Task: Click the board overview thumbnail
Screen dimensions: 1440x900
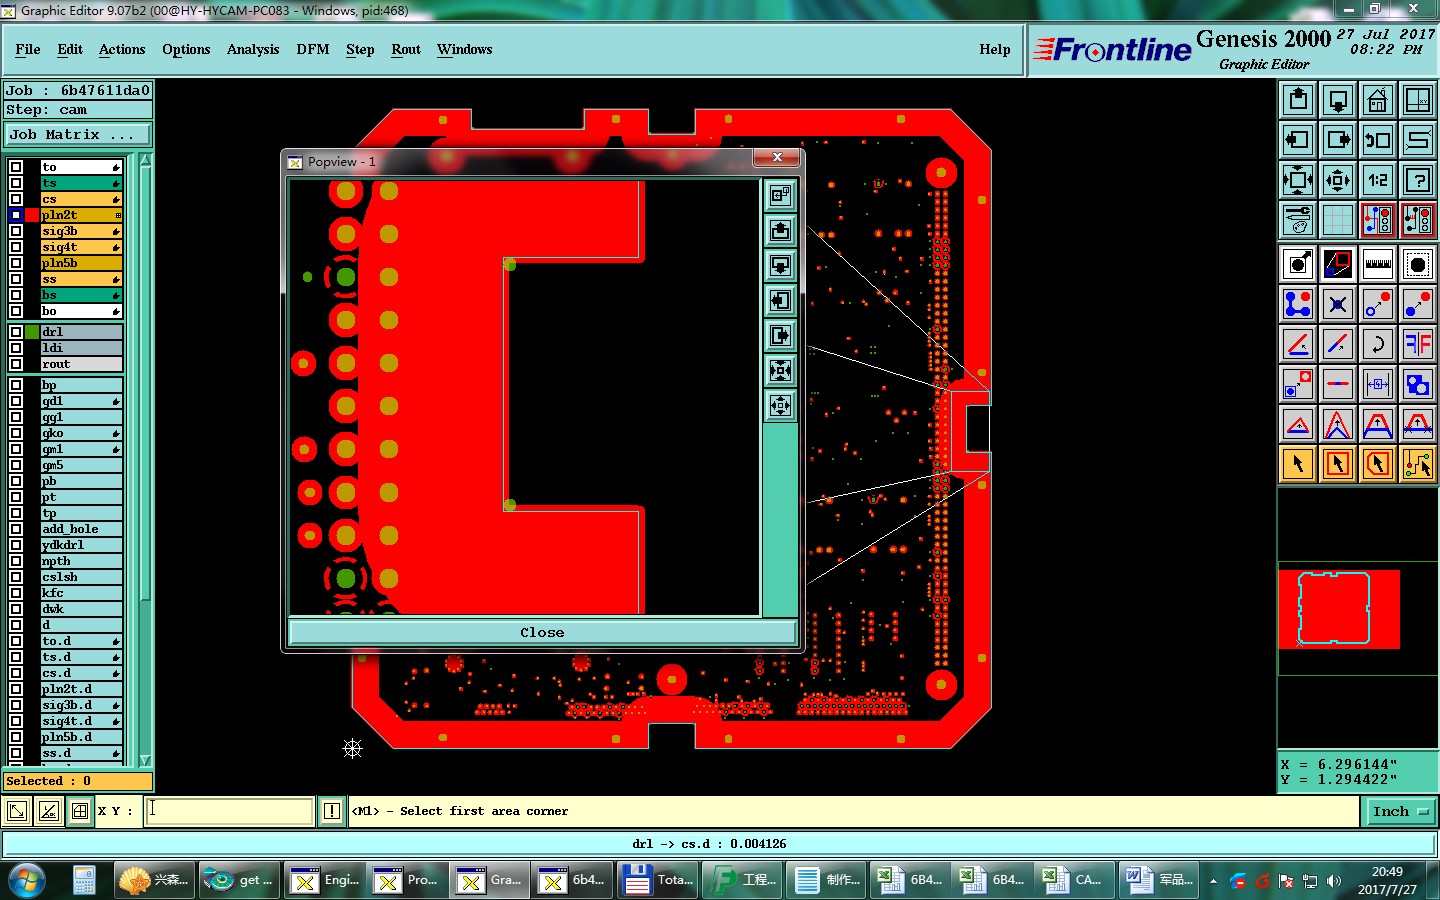Action: tap(1339, 609)
